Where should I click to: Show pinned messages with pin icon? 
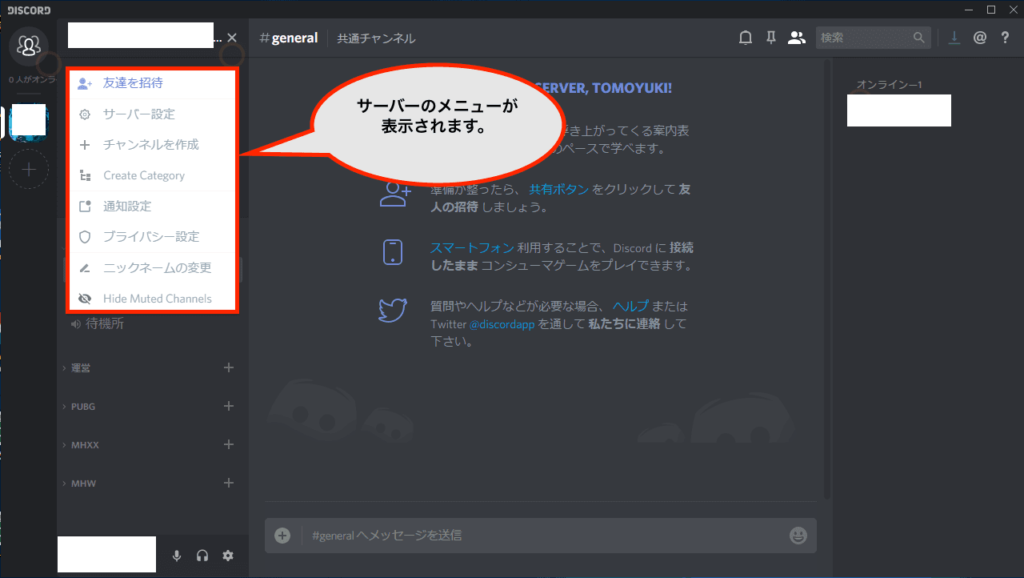tap(770, 38)
